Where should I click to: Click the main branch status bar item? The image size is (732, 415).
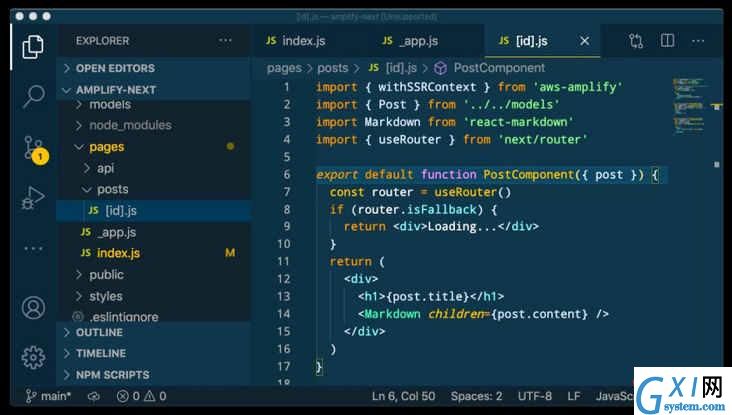point(49,396)
